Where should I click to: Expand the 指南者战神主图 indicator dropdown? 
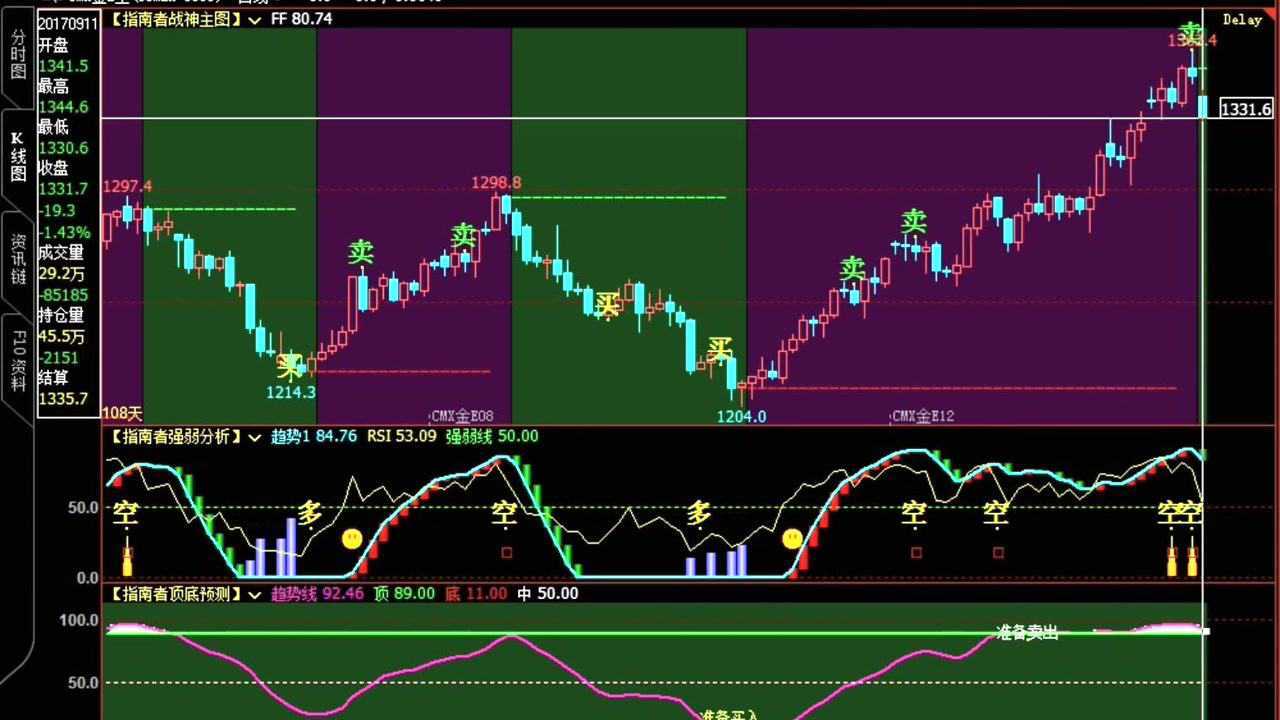[255, 19]
